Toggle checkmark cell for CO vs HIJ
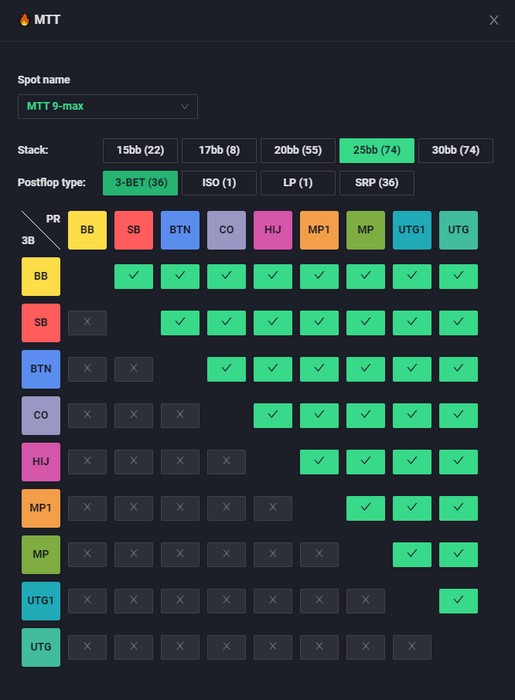 [273, 416]
